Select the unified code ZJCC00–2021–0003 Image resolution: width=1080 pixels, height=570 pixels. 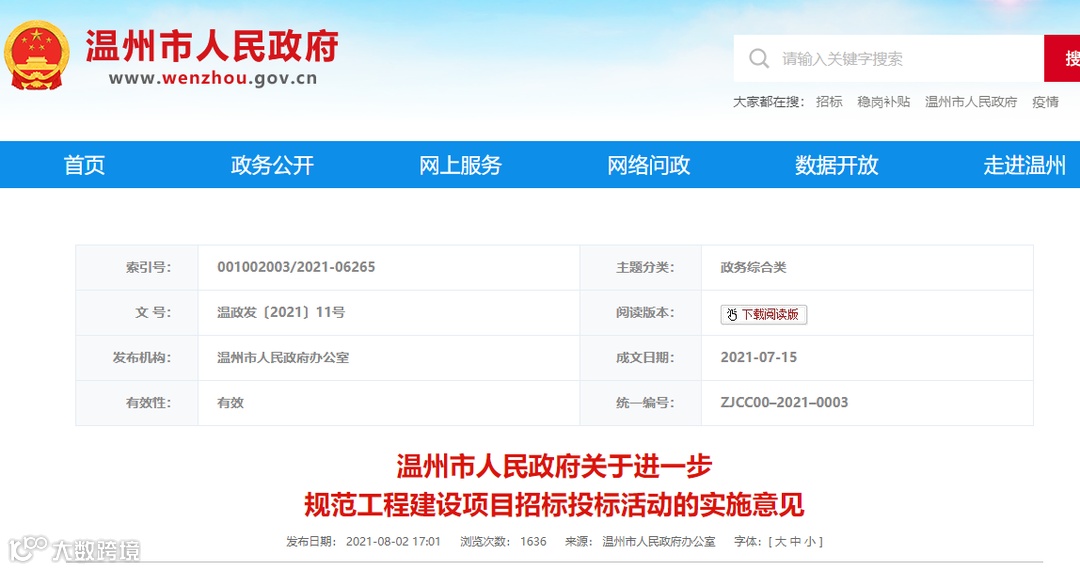click(x=784, y=403)
